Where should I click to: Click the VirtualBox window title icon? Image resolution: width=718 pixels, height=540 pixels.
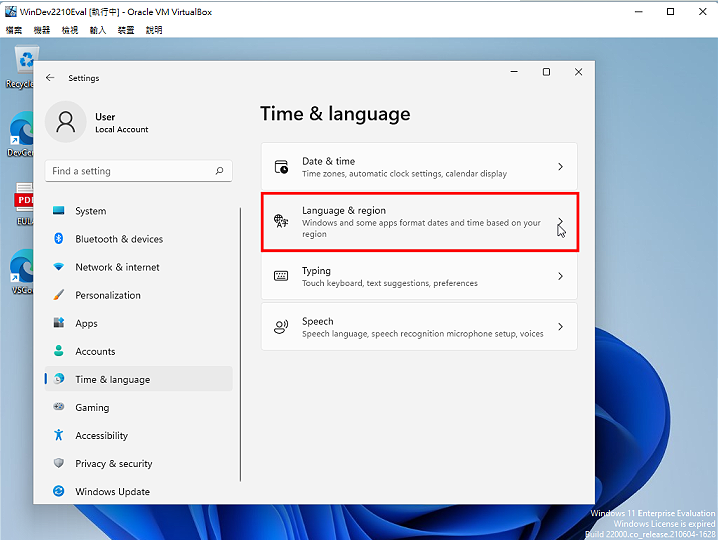[x=11, y=11]
